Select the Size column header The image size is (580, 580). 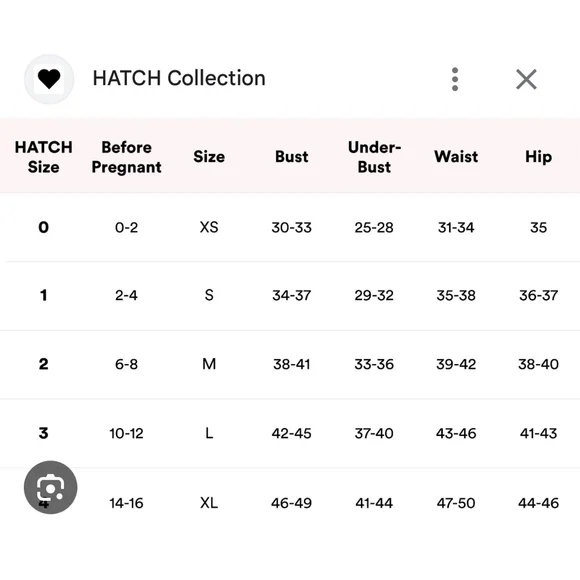pyautogui.click(x=209, y=157)
